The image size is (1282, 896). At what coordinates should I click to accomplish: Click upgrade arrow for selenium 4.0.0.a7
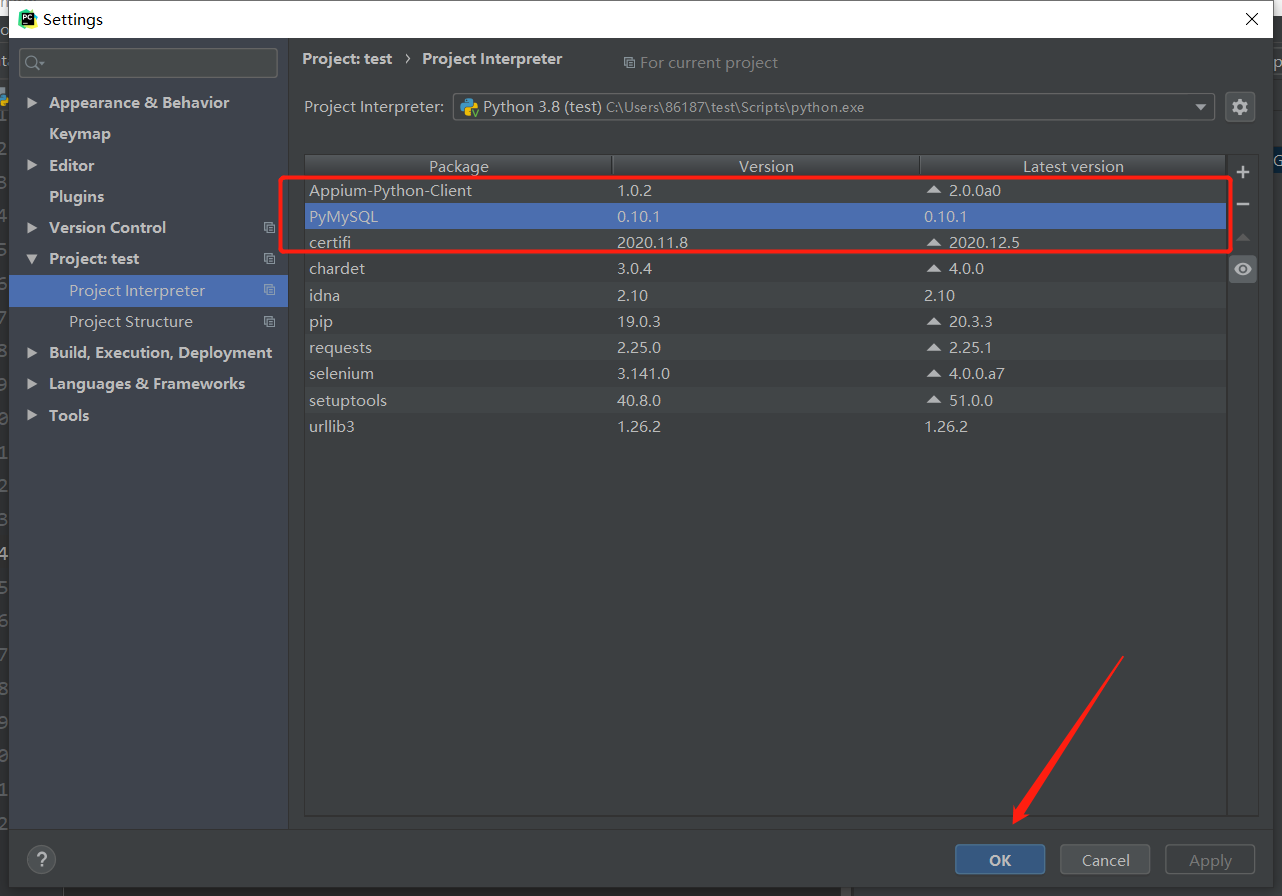(x=934, y=374)
